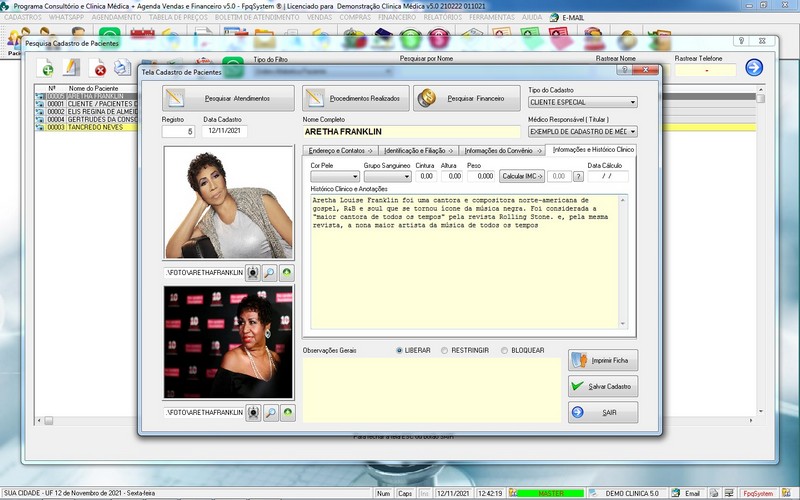Click the Rastrear Telefone field in Pesquisa window

706,70
